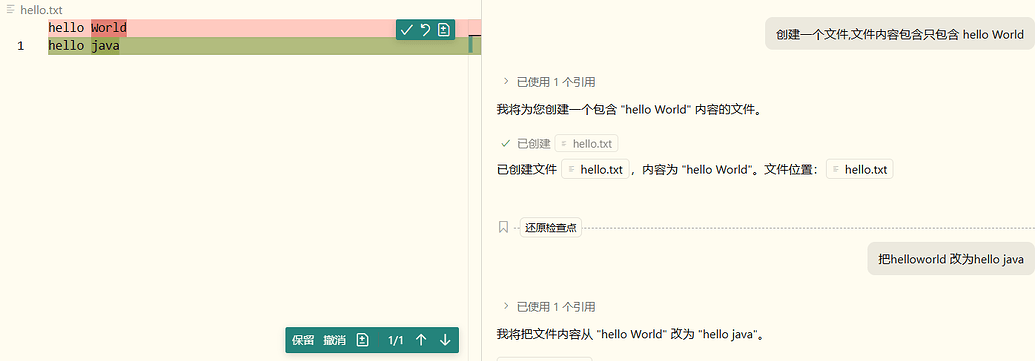Click the reply text '我将为您创建一个包含 "hello World" 内容的文件。'

click(x=630, y=110)
